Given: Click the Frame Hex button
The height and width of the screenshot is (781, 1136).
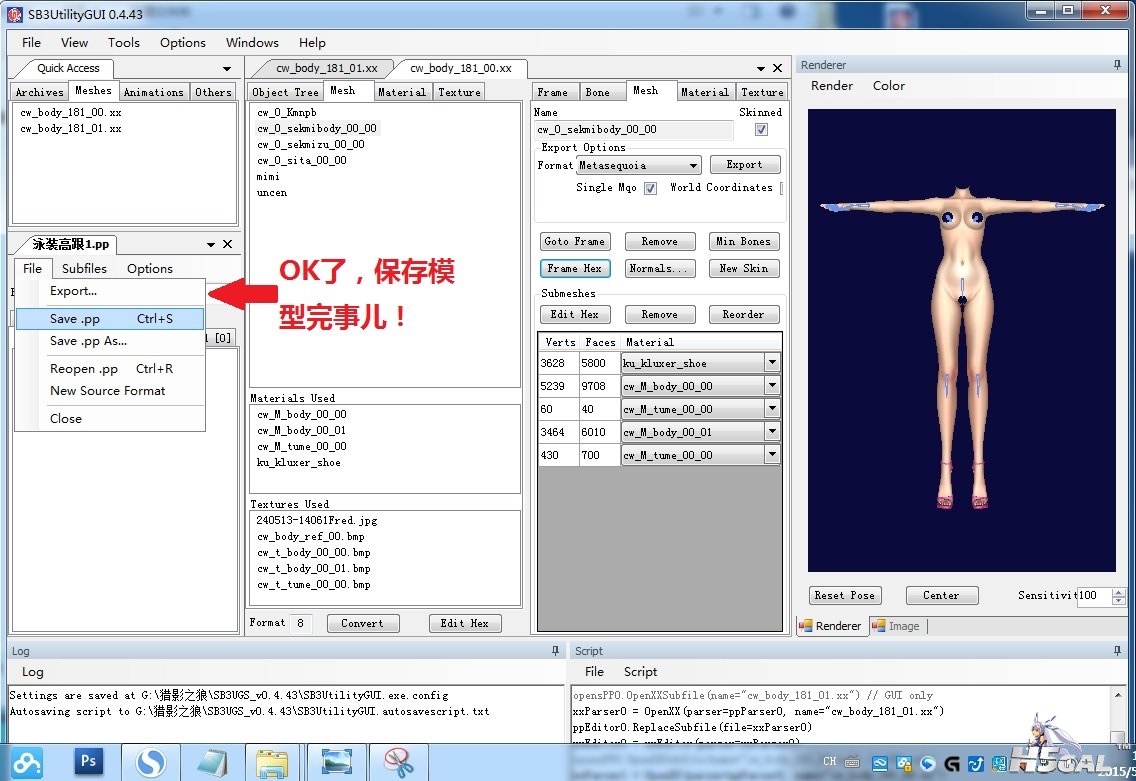Looking at the screenshot, I should tap(575, 268).
